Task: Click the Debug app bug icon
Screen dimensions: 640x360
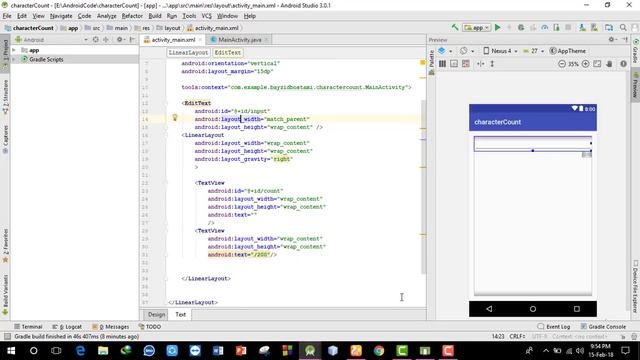Action: tap(521, 27)
